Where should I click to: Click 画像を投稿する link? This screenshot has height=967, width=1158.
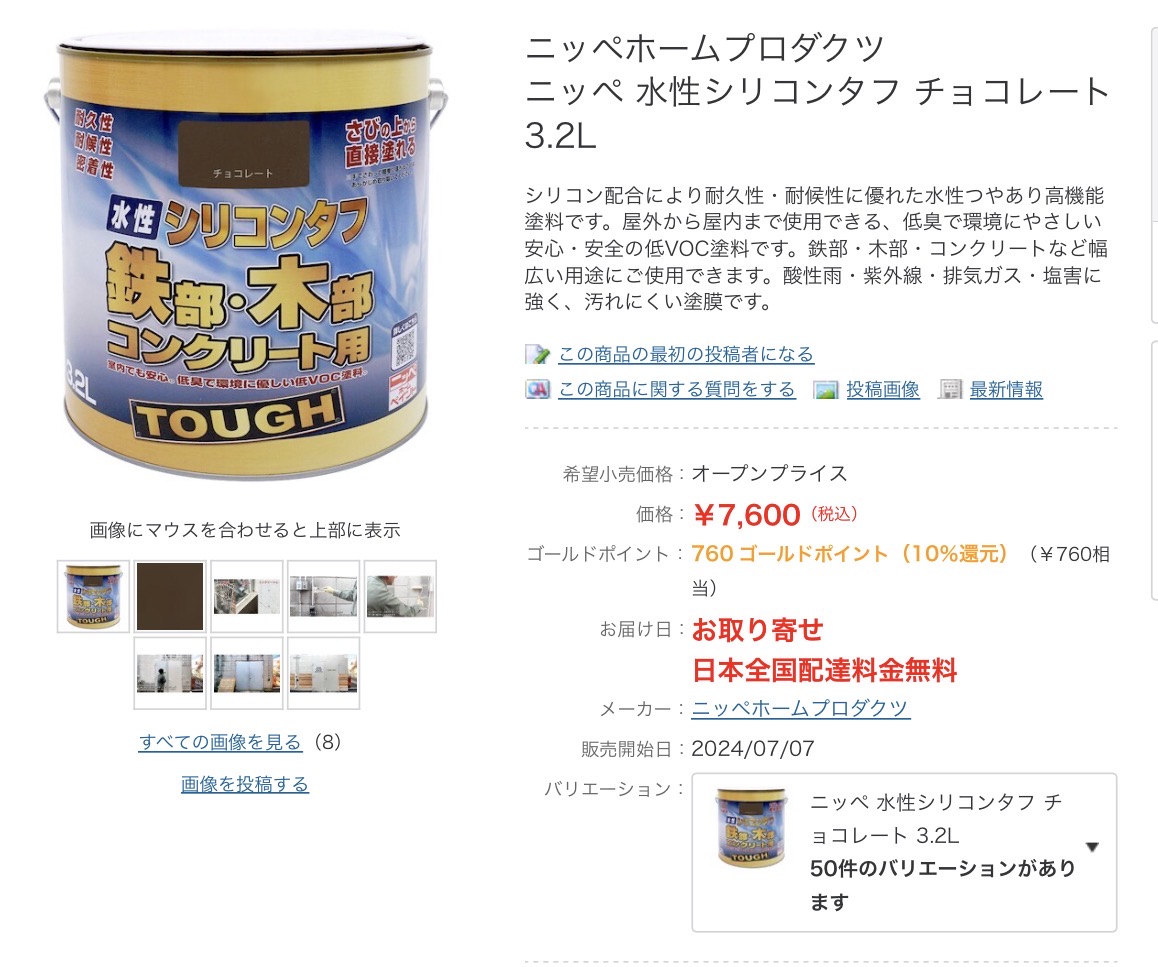tap(244, 784)
